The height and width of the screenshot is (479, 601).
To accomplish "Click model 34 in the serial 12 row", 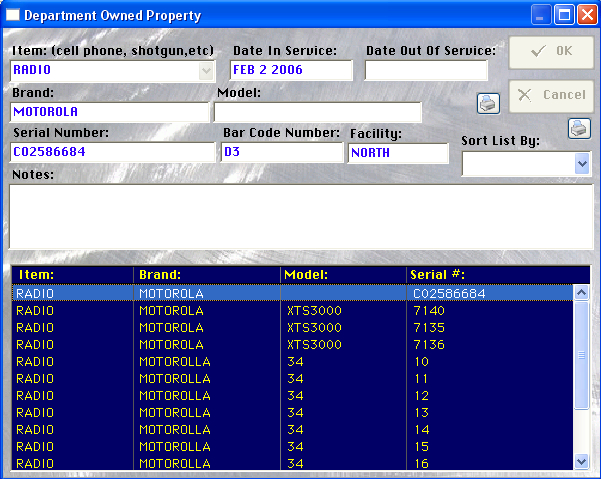I will pyautogui.click(x=295, y=395).
